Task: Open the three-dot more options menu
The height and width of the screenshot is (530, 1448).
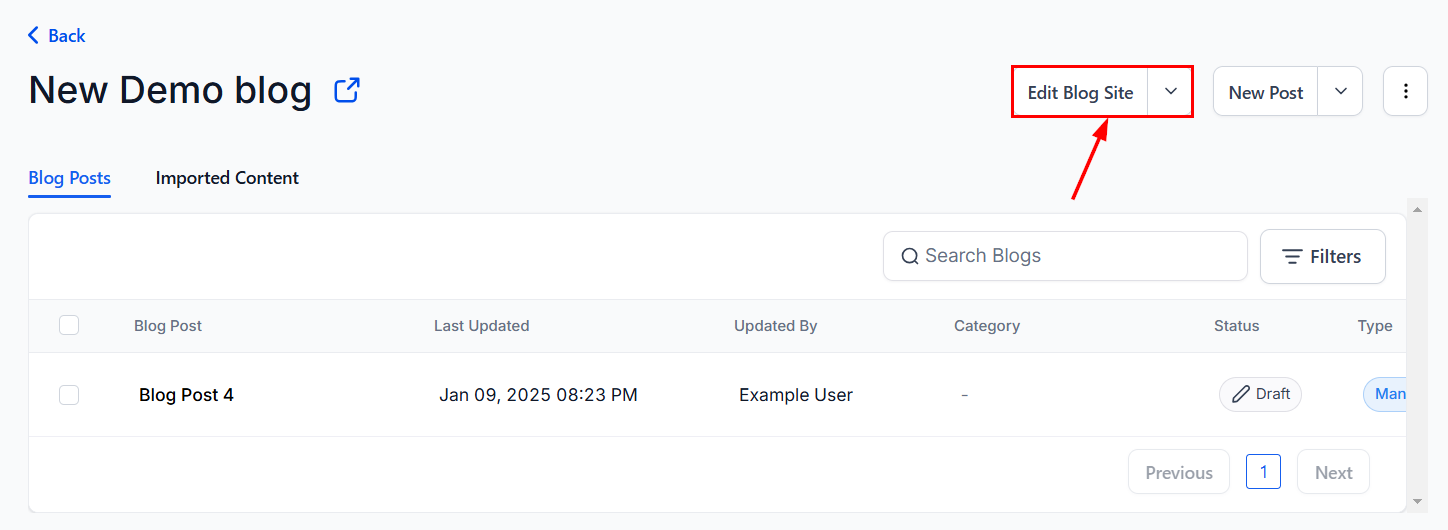Action: [1405, 92]
